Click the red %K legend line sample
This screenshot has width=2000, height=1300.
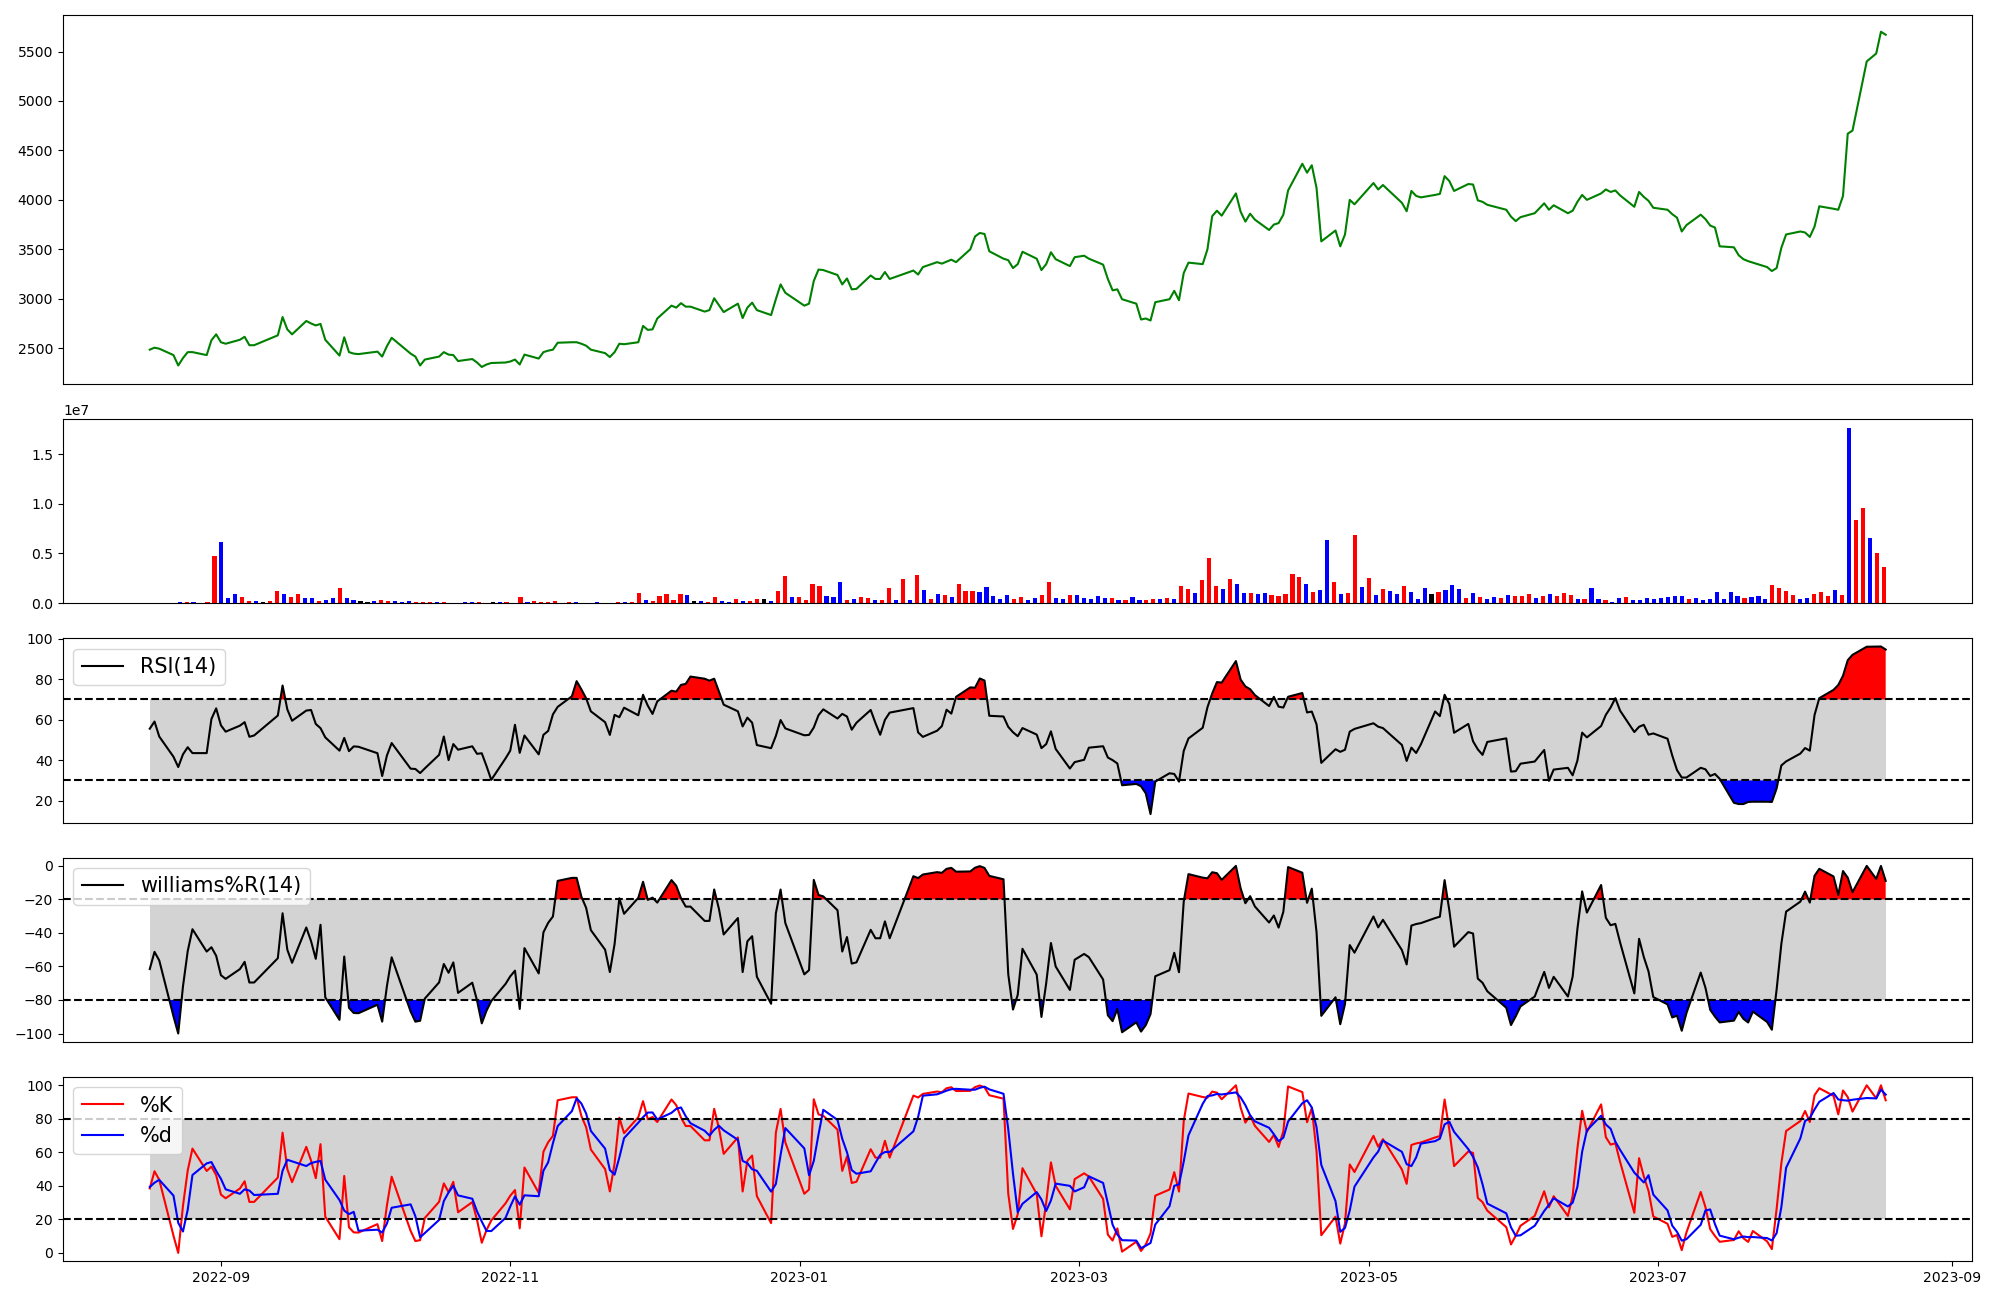[102, 1105]
